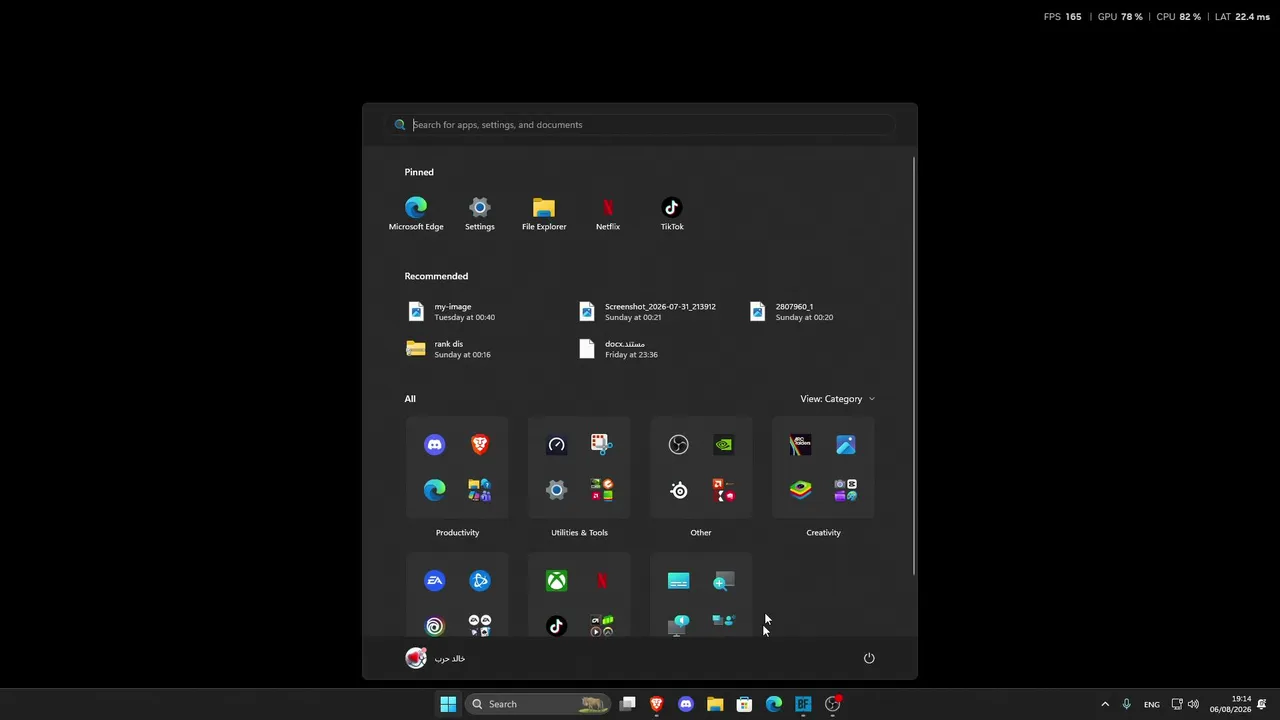Click the Windows Start button on taskbar
Viewport: 1280px width, 720px height.
[x=448, y=704]
